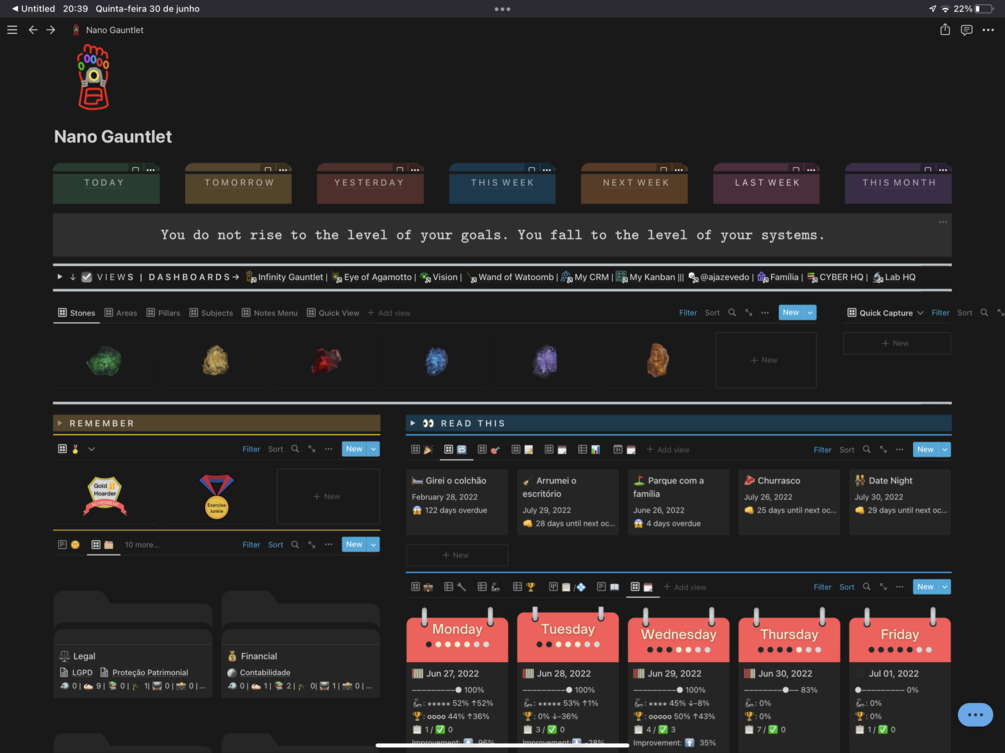Open the page more options ellipsis
1005x753 pixels.
(x=988, y=30)
